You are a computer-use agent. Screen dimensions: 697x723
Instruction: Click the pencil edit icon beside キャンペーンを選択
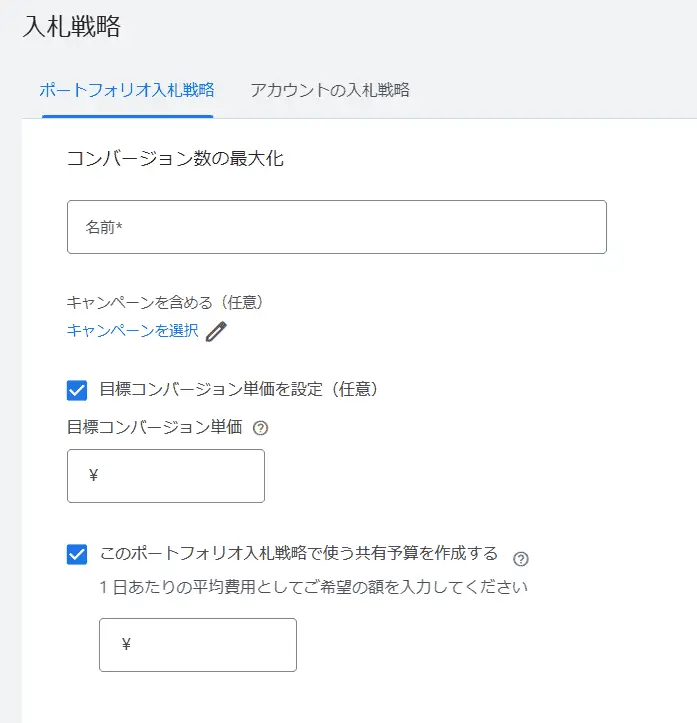coord(216,332)
